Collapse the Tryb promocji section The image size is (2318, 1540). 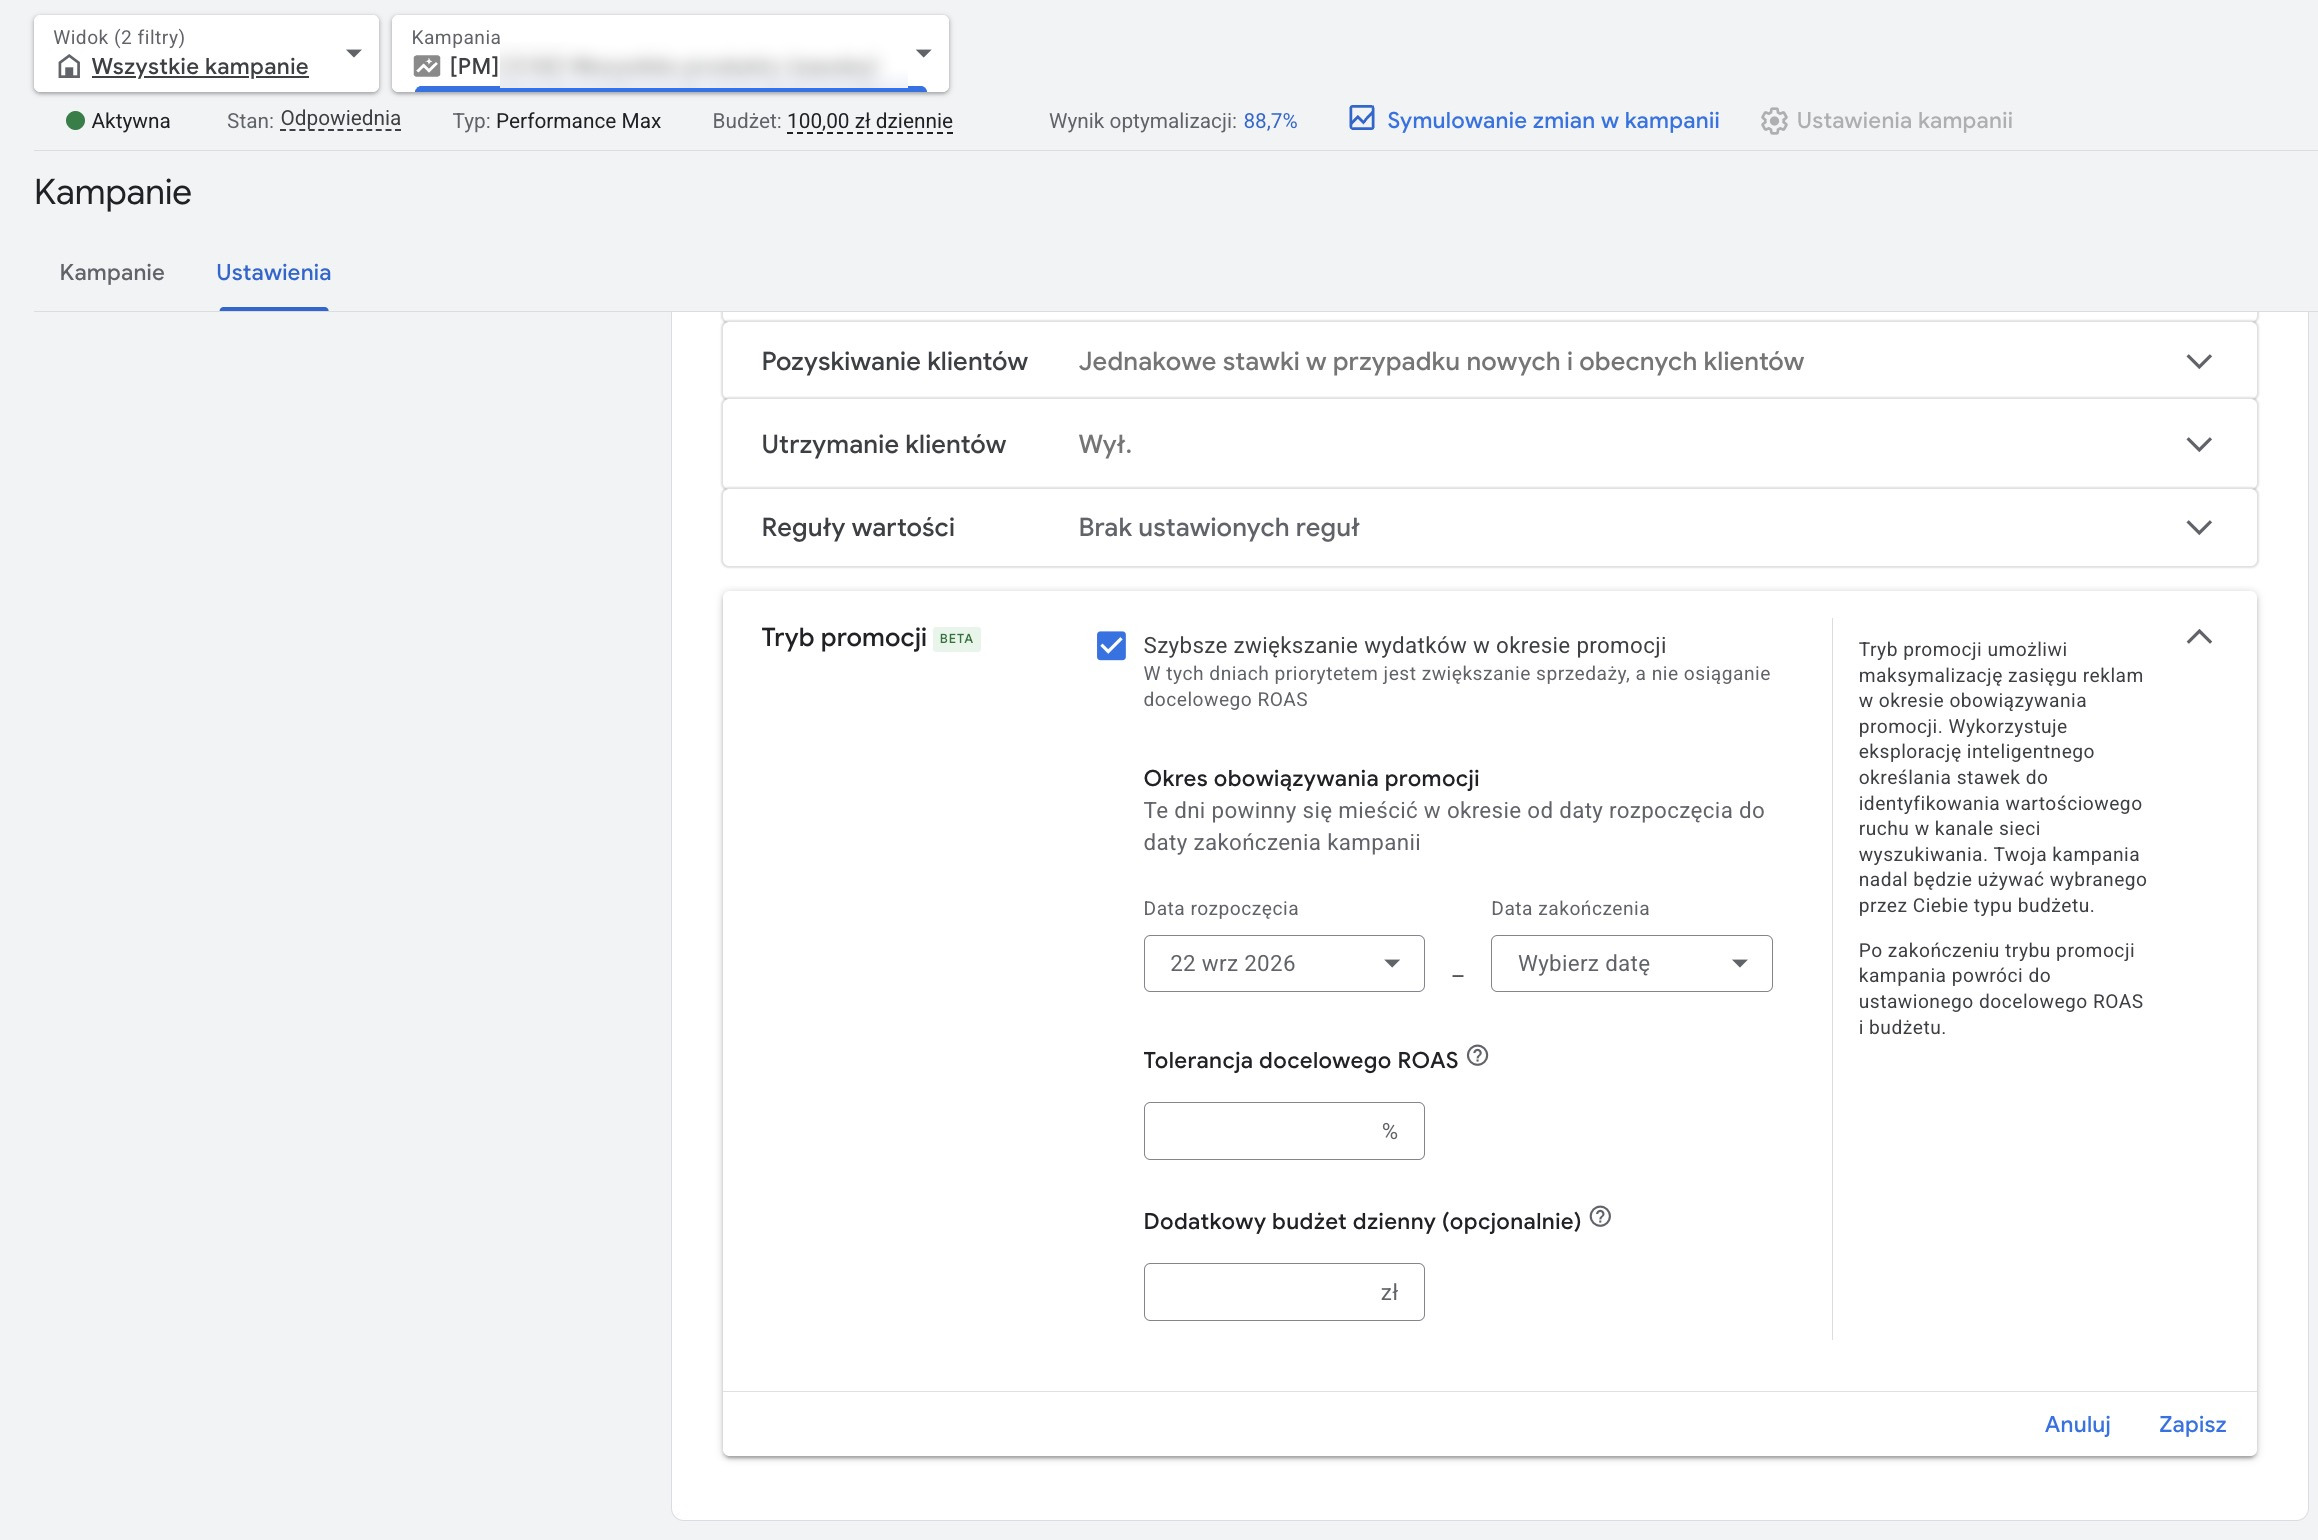click(2199, 637)
